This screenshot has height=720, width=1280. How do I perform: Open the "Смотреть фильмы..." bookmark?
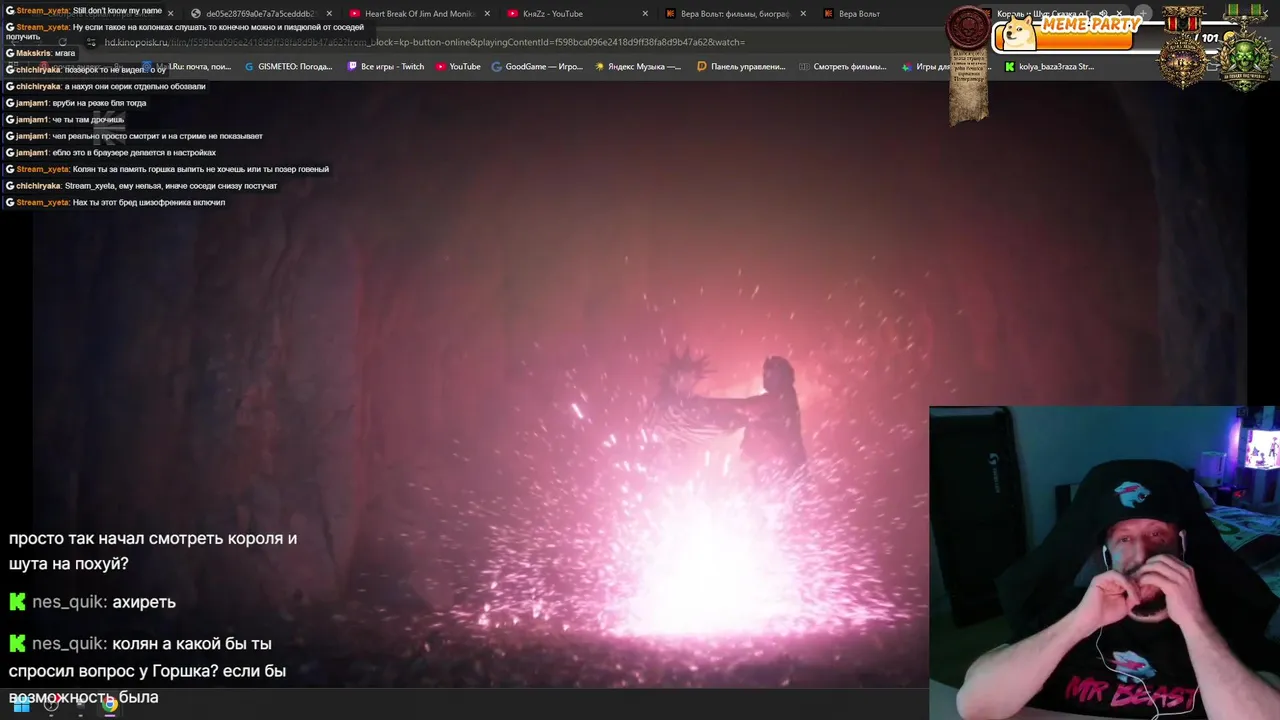pyautogui.click(x=842, y=67)
